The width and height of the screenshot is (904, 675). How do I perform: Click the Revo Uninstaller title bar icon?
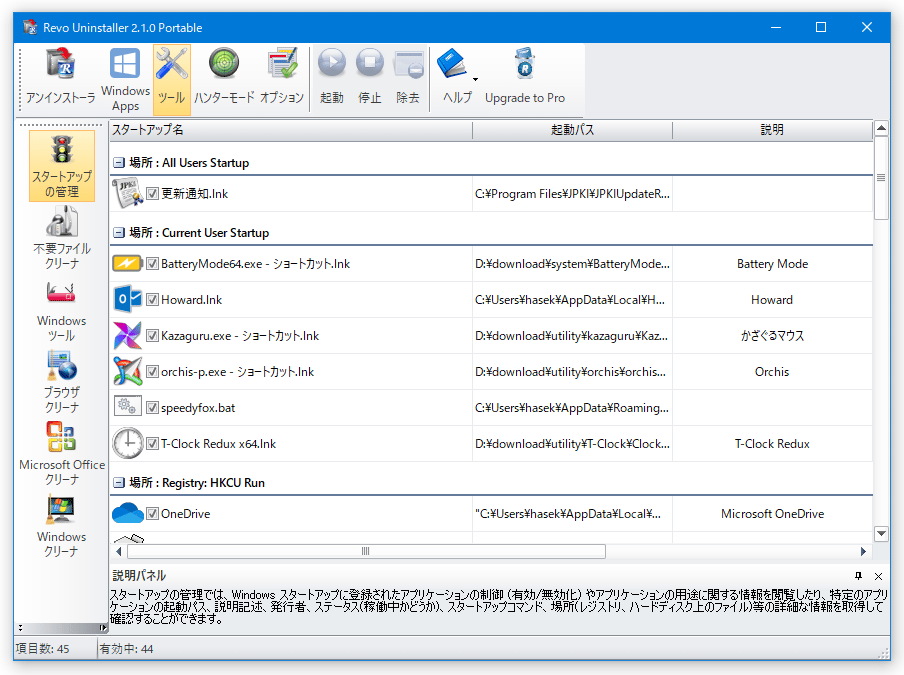pos(30,27)
